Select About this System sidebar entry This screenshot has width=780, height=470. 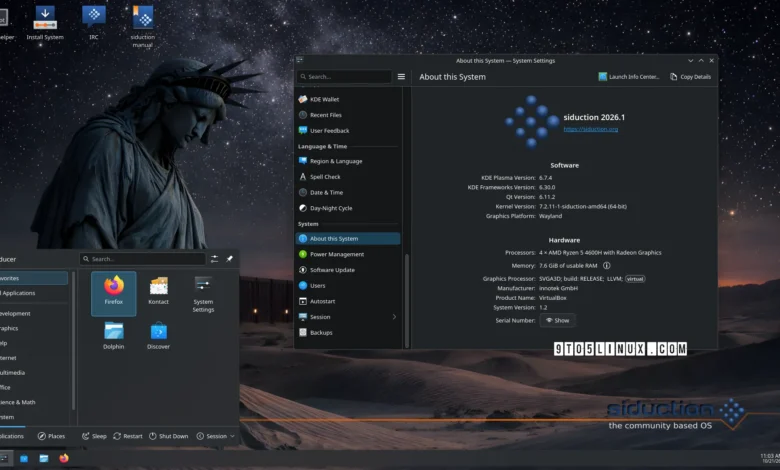(x=348, y=239)
